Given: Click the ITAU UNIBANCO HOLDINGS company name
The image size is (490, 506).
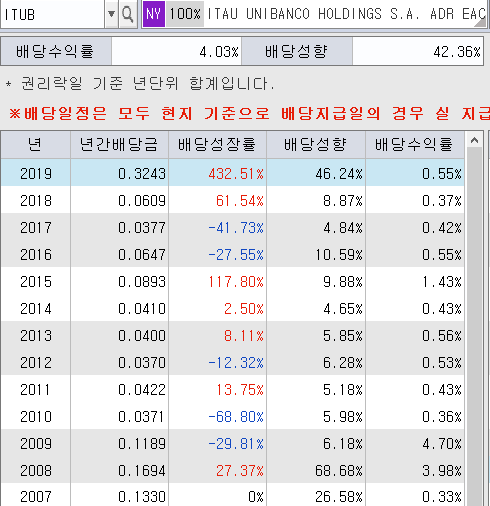Looking at the screenshot, I should click(x=347, y=14).
